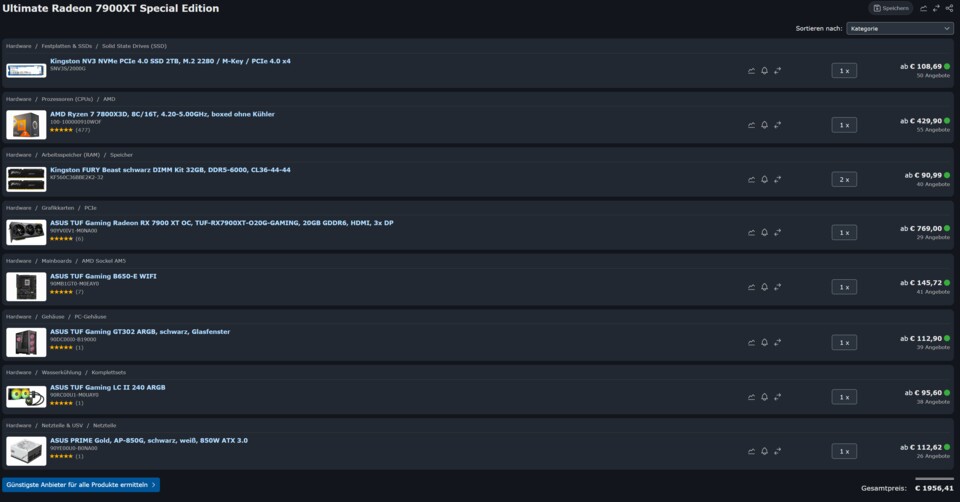Click bell icon for ASUS PRIME Gold power supply
The height and width of the screenshot is (502, 960).
coord(765,450)
